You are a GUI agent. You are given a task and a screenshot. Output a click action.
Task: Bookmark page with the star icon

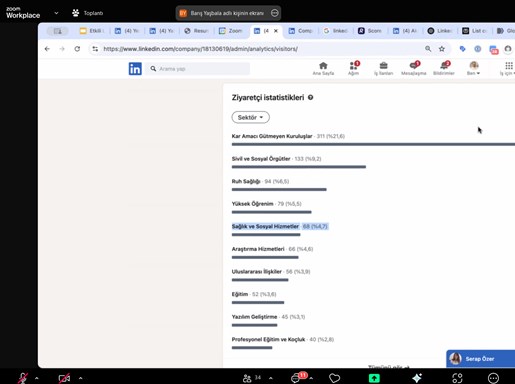(442, 49)
